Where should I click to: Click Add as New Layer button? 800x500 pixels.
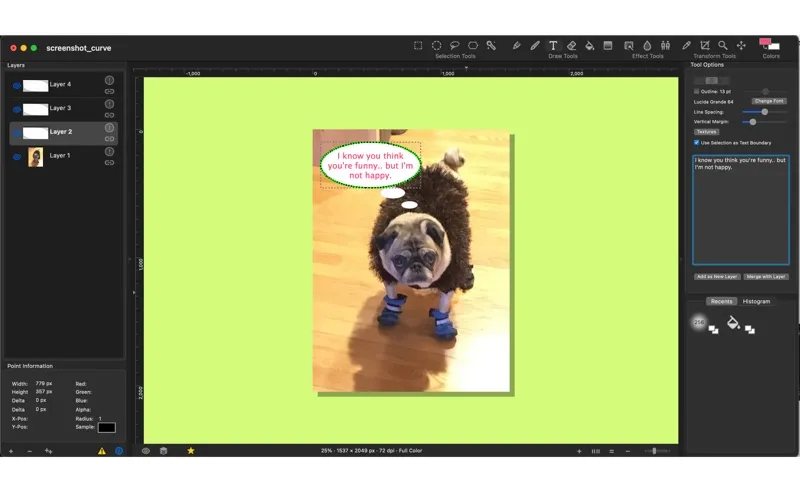717,277
